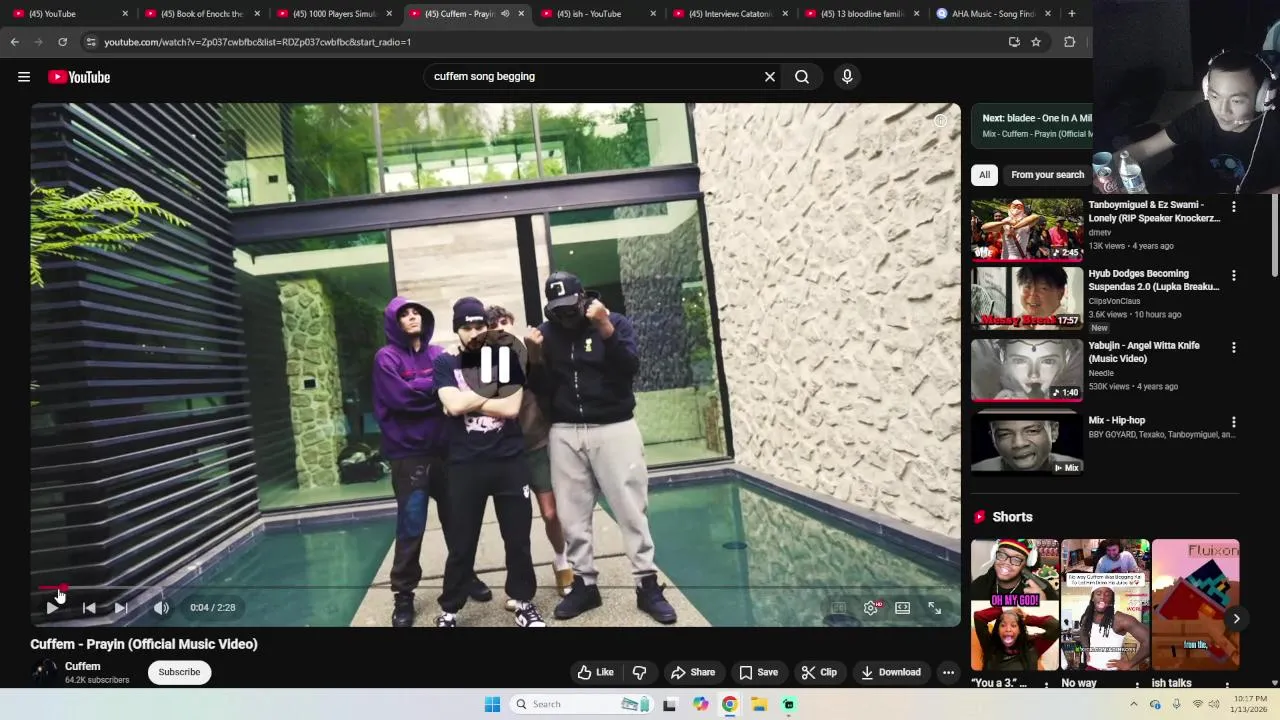Open the Mix - Hip-hop playlist
1280x720 pixels.
[x=1116, y=421]
